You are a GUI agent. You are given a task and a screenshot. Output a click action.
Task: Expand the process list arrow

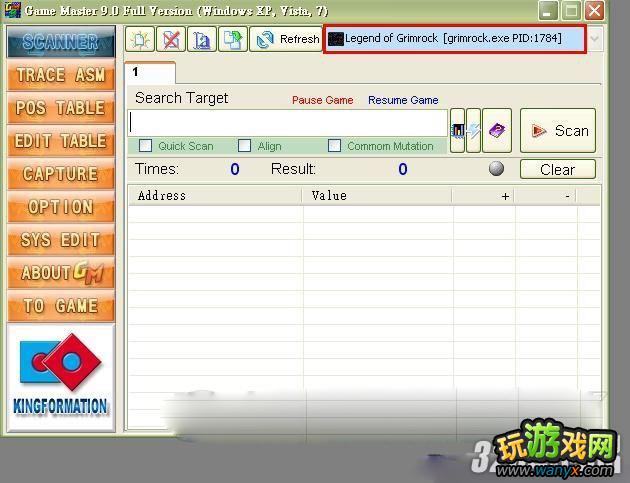coord(595,39)
